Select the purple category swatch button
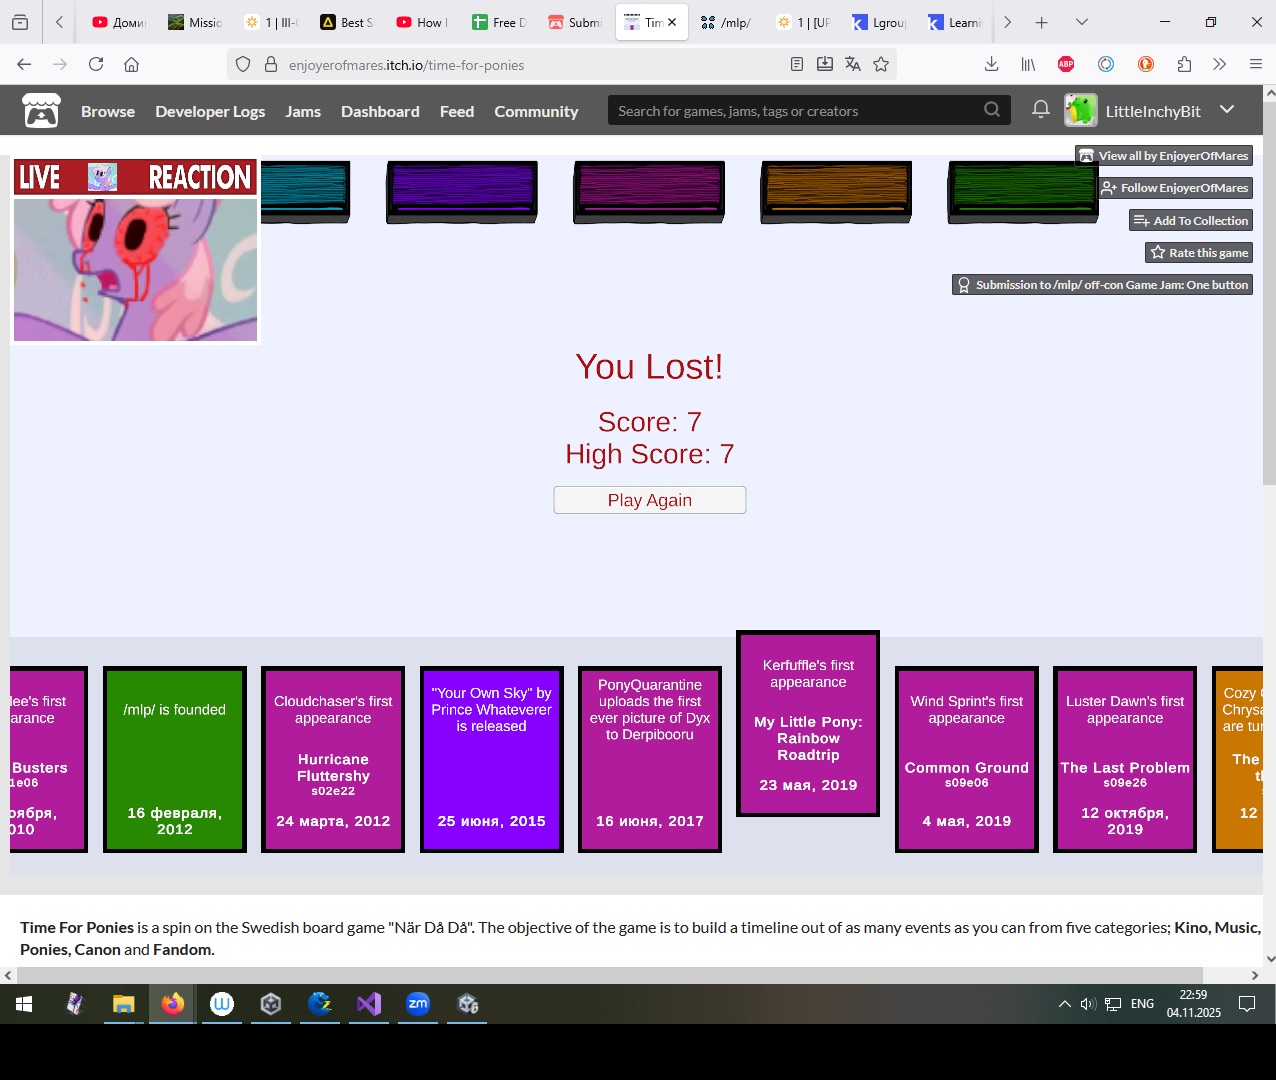1276x1080 pixels. pos(462,191)
